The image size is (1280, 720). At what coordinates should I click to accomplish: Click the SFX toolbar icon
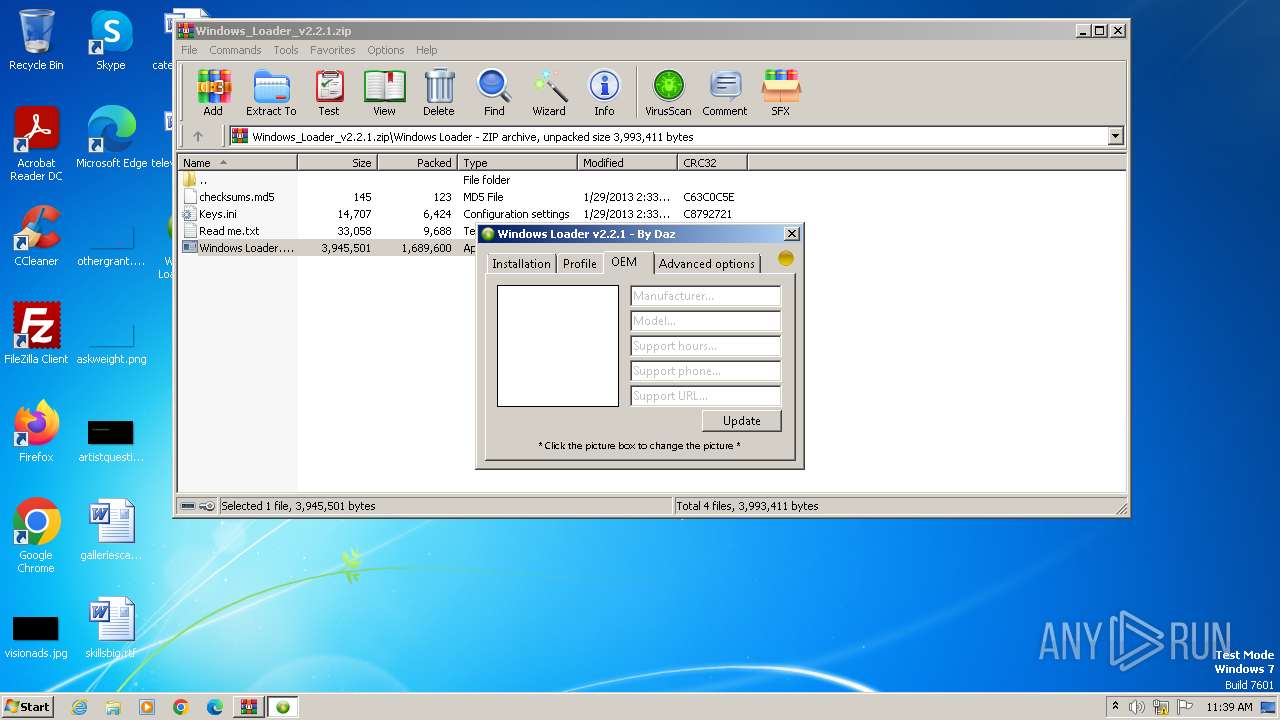coord(781,93)
